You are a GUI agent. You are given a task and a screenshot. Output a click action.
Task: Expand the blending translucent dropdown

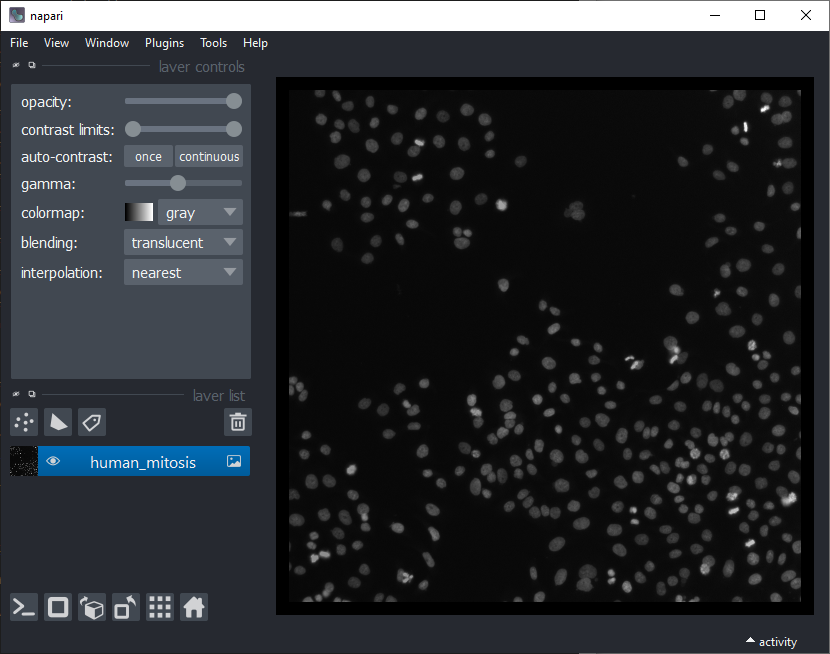pyautogui.click(x=183, y=243)
